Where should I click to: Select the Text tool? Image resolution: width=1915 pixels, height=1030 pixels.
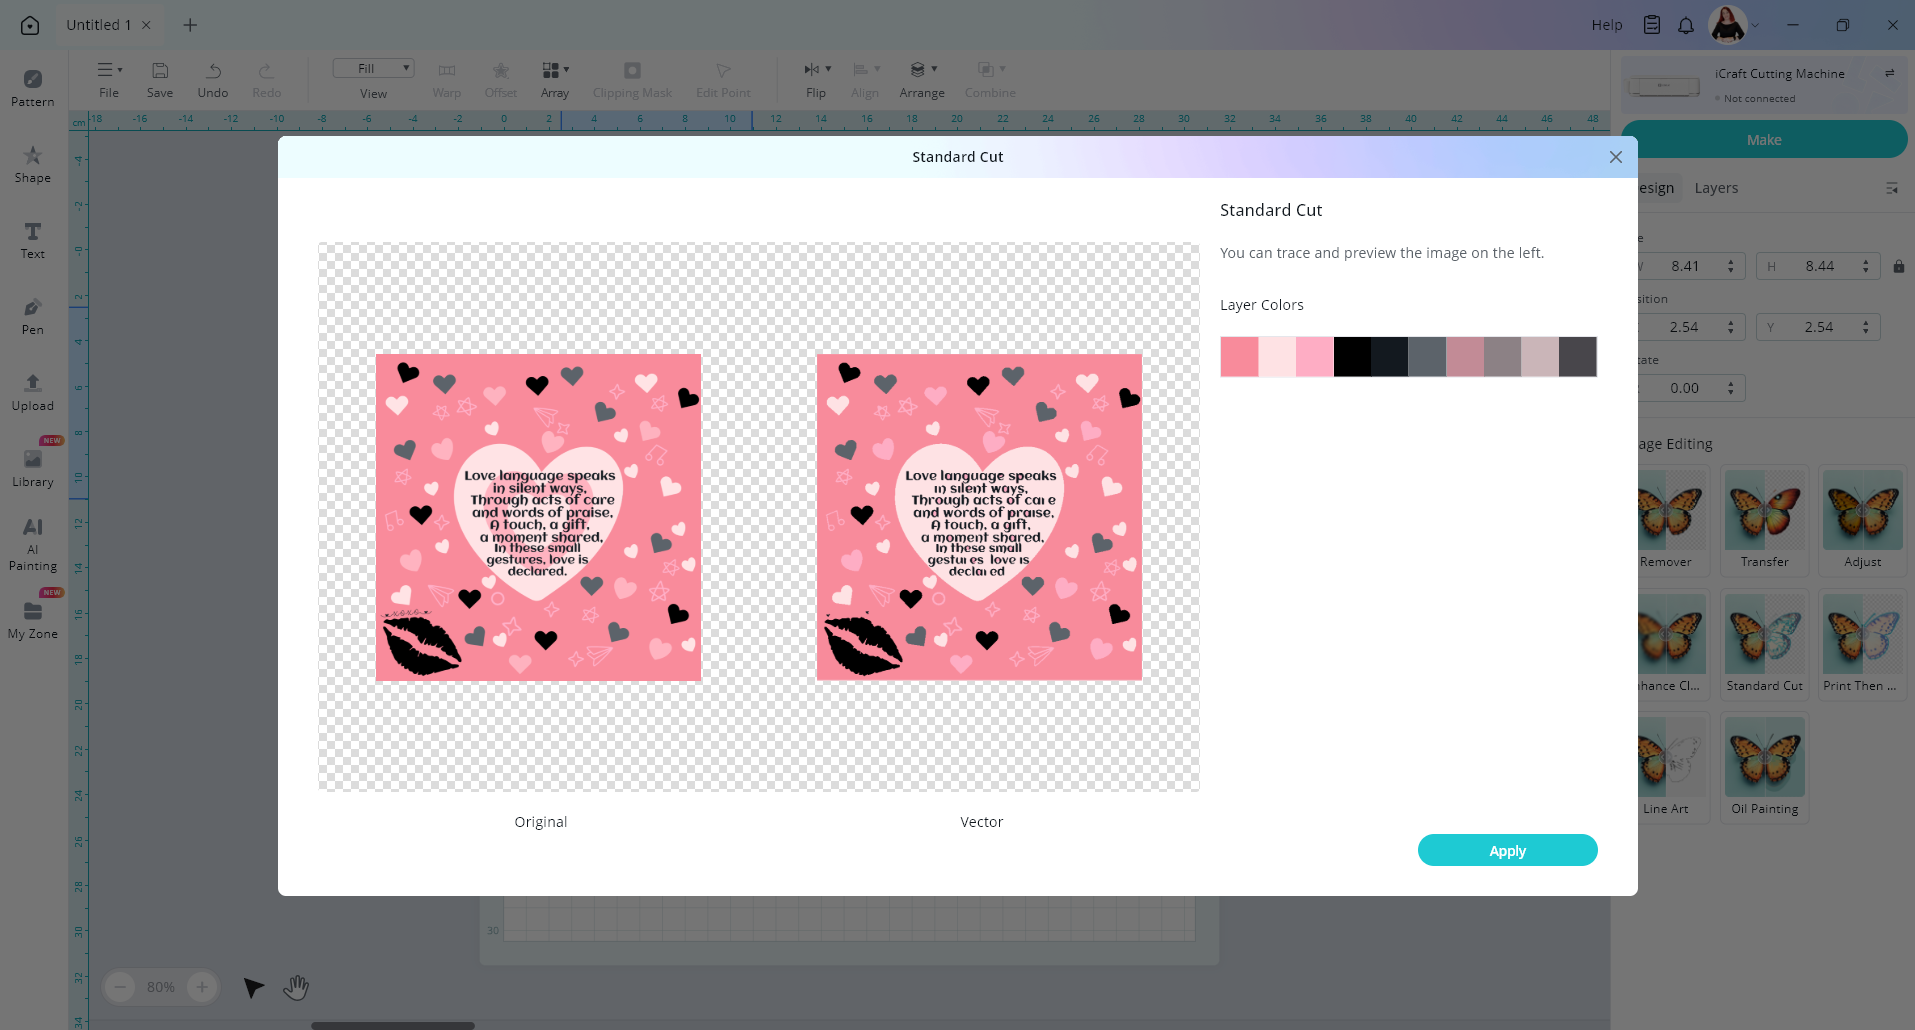point(32,240)
